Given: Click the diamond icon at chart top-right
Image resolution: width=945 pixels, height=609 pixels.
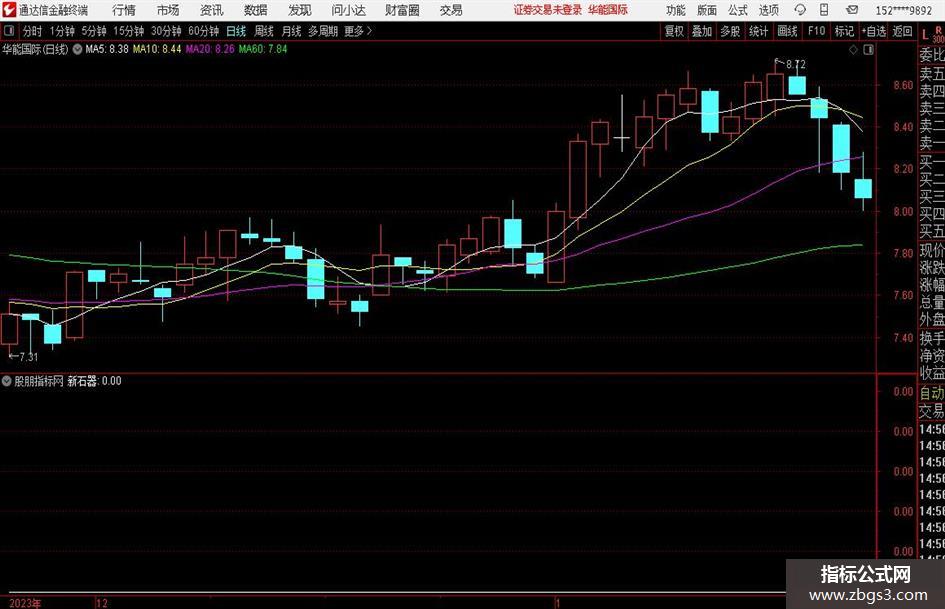Looking at the screenshot, I should [x=853, y=50].
